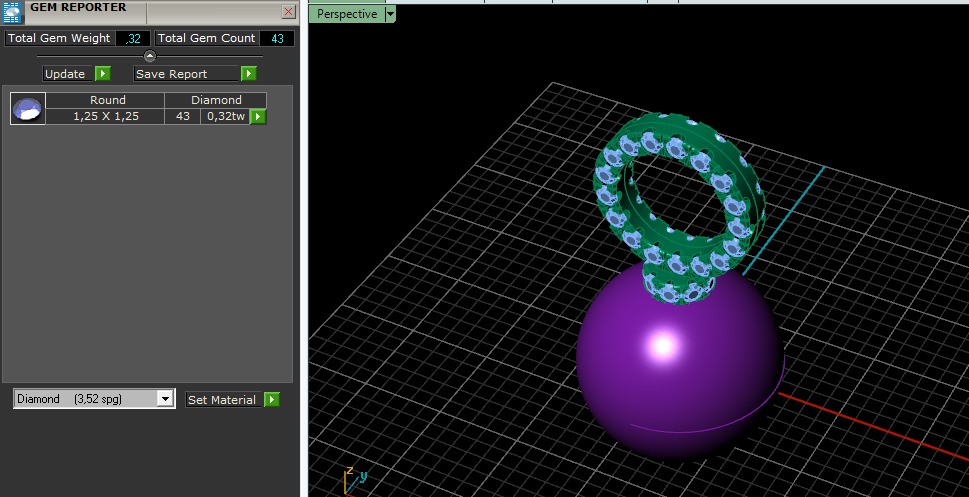Select the round gem thumbnail
This screenshot has height=497, width=969.
tap(28, 109)
